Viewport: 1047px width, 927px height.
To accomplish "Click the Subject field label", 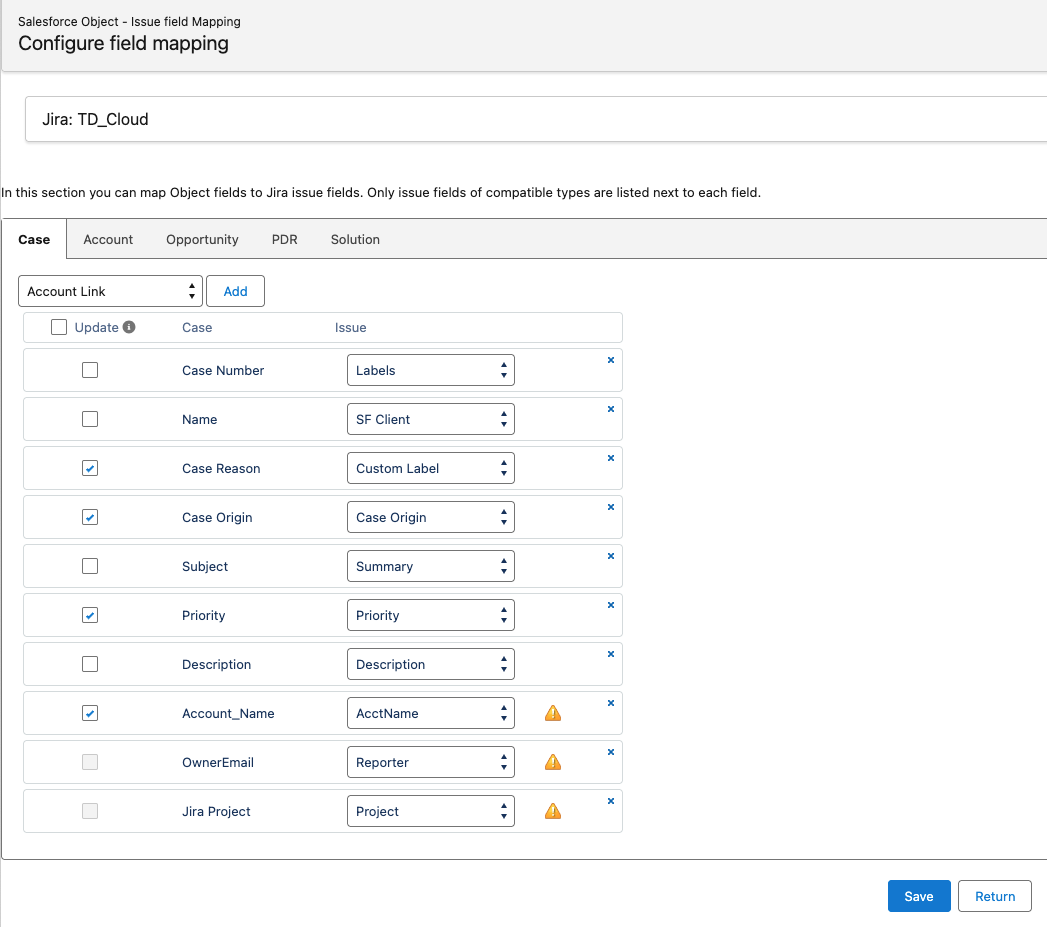I will 205,566.
